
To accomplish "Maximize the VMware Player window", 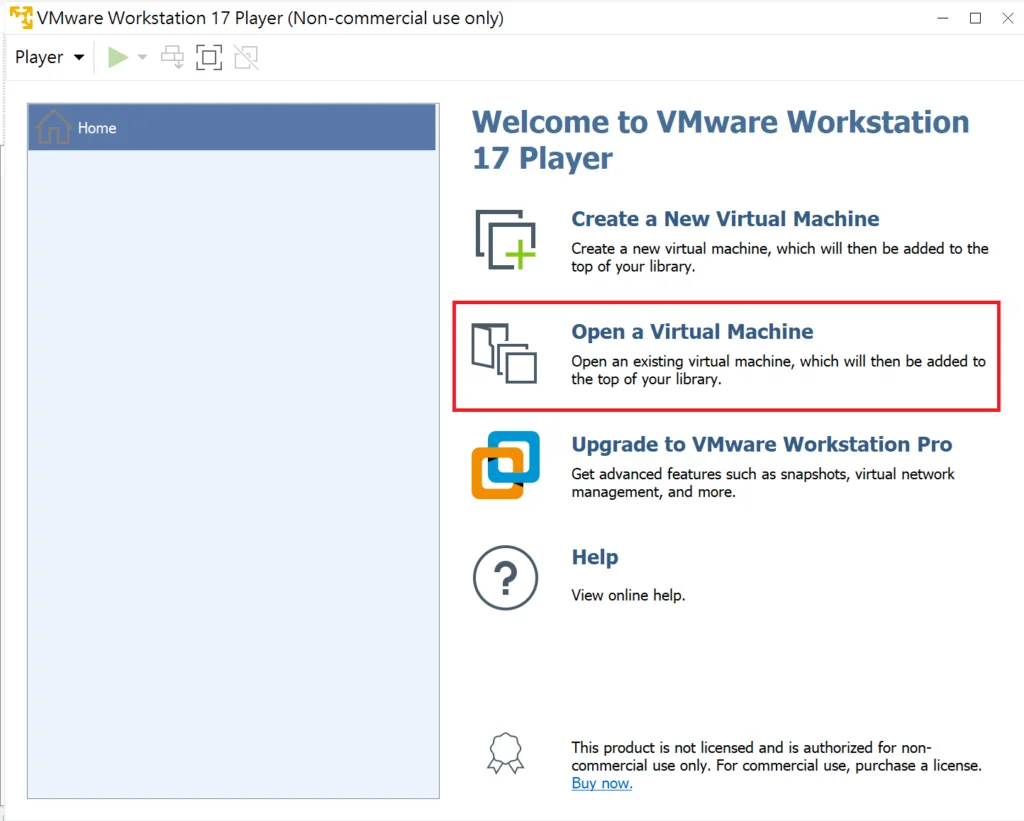I will click(975, 18).
